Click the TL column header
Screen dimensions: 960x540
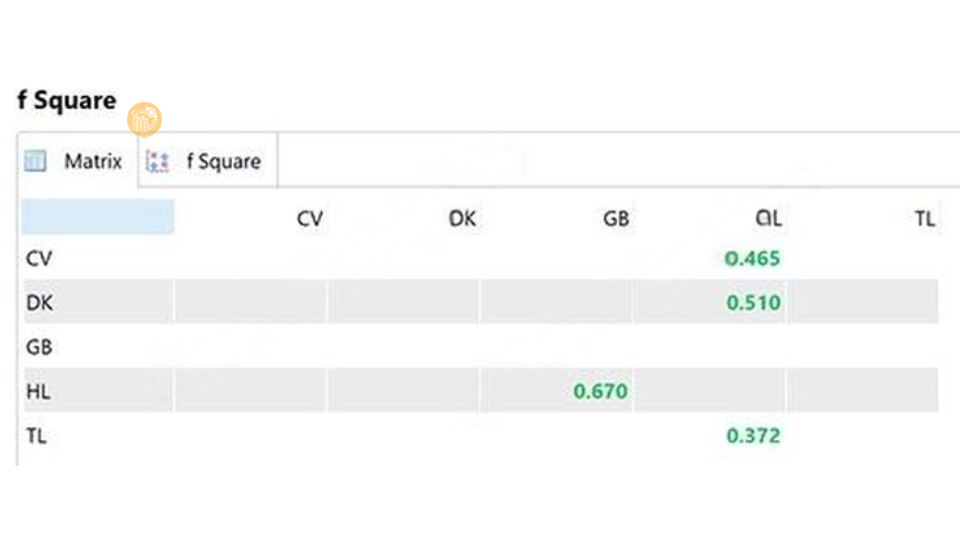tap(924, 219)
